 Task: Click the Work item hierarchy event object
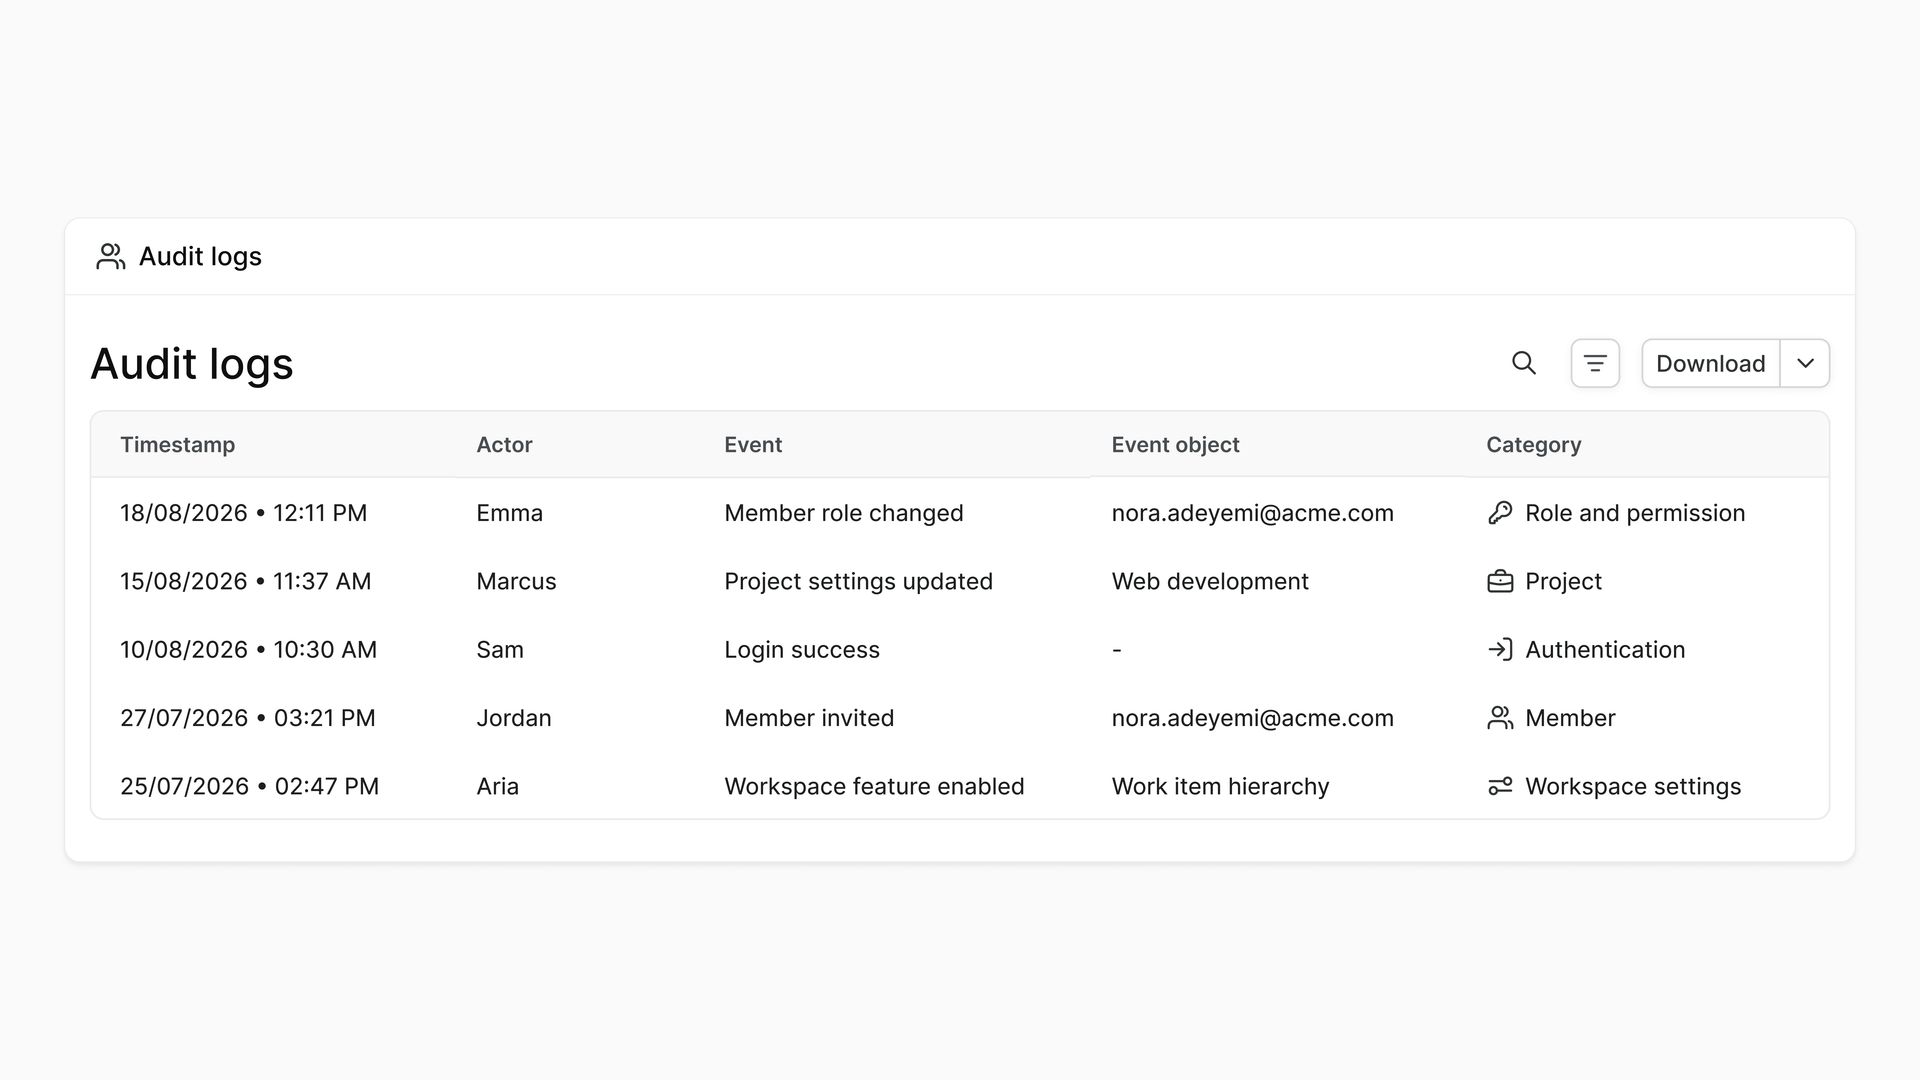click(1220, 787)
